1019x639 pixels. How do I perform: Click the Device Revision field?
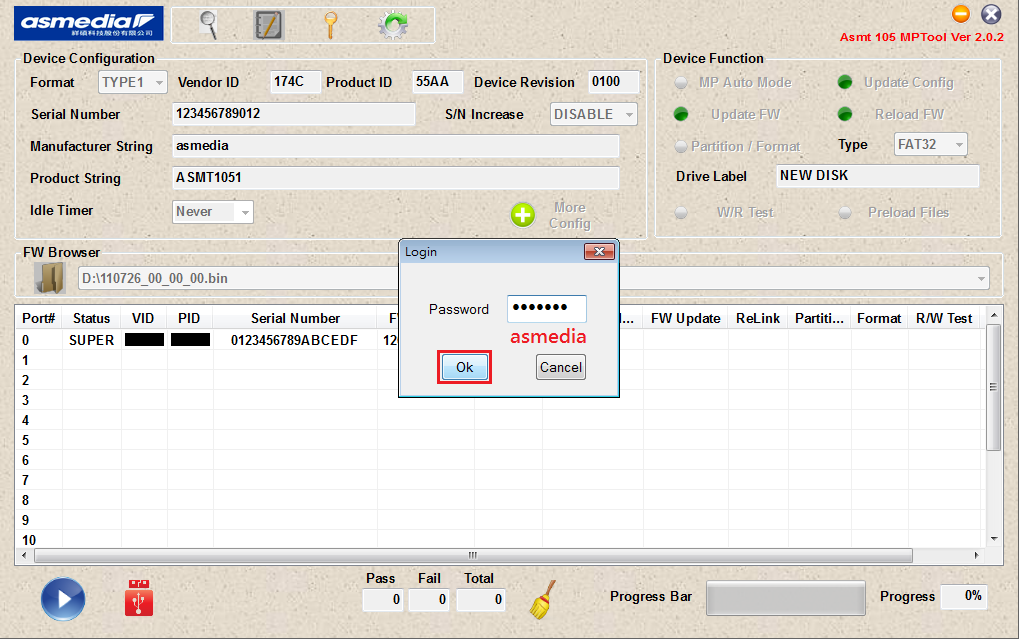point(613,82)
